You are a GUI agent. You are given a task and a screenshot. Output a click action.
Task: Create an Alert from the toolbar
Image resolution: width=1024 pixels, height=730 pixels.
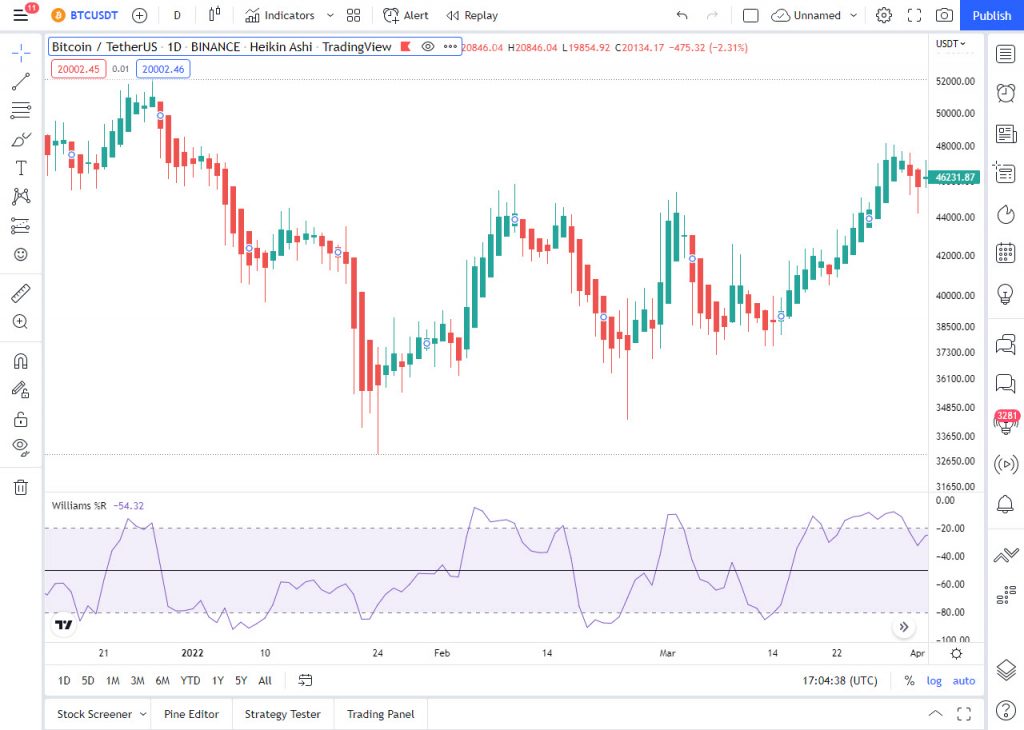coord(406,15)
